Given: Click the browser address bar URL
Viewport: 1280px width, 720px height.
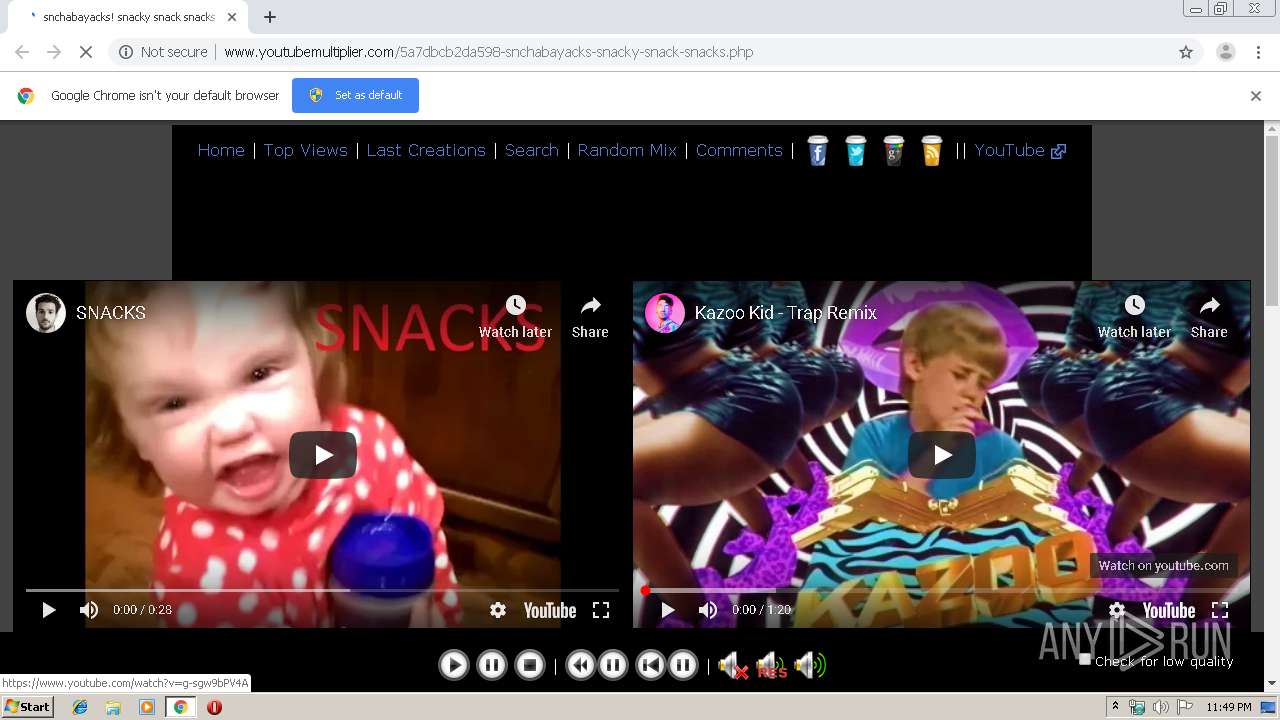Looking at the screenshot, I should coord(489,52).
